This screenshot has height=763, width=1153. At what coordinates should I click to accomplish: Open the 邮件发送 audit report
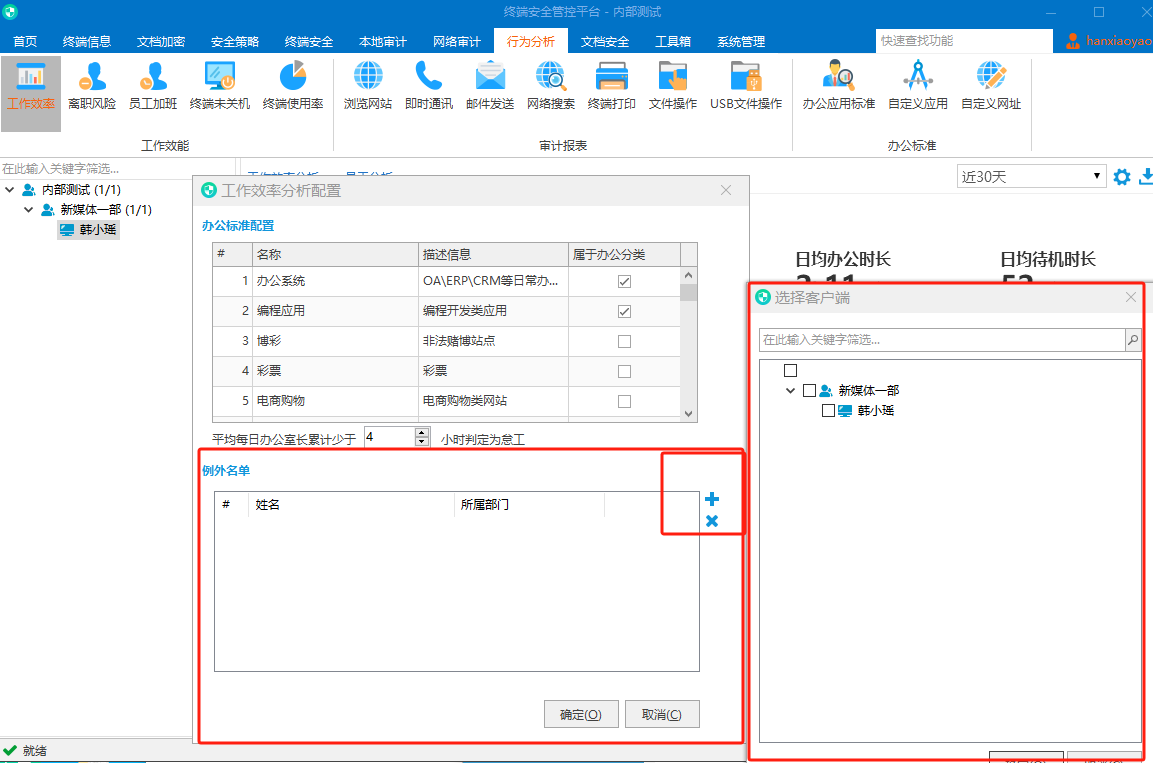pyautogui.click(x=490, y=86)
